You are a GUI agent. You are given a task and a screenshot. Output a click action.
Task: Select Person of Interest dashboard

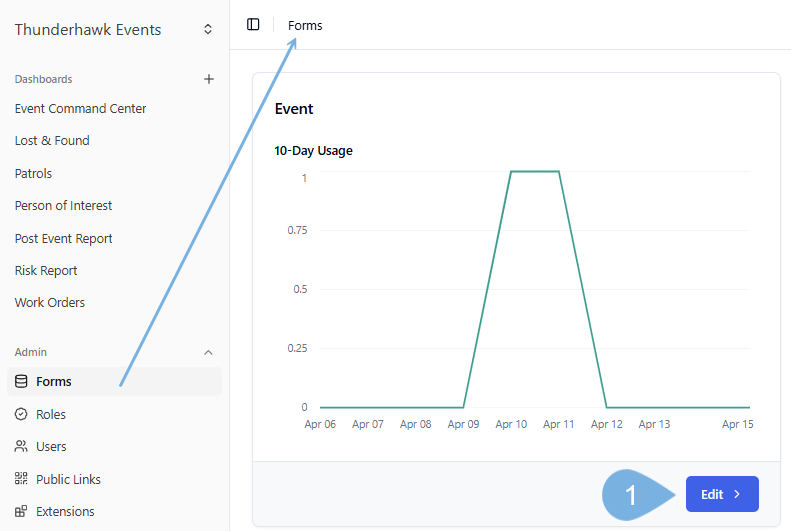coord(63,205)
